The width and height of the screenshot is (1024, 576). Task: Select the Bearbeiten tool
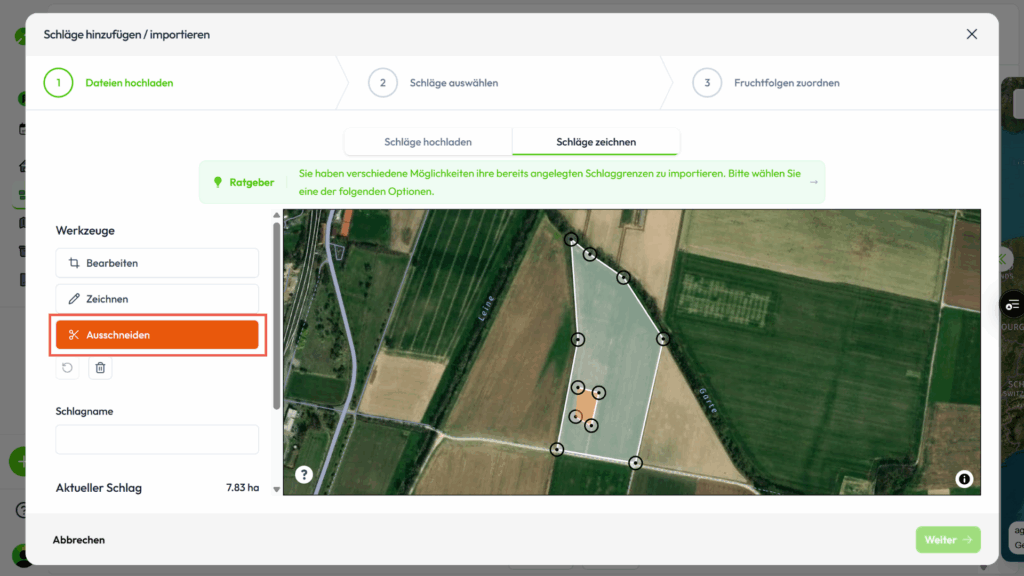(157, 263)
